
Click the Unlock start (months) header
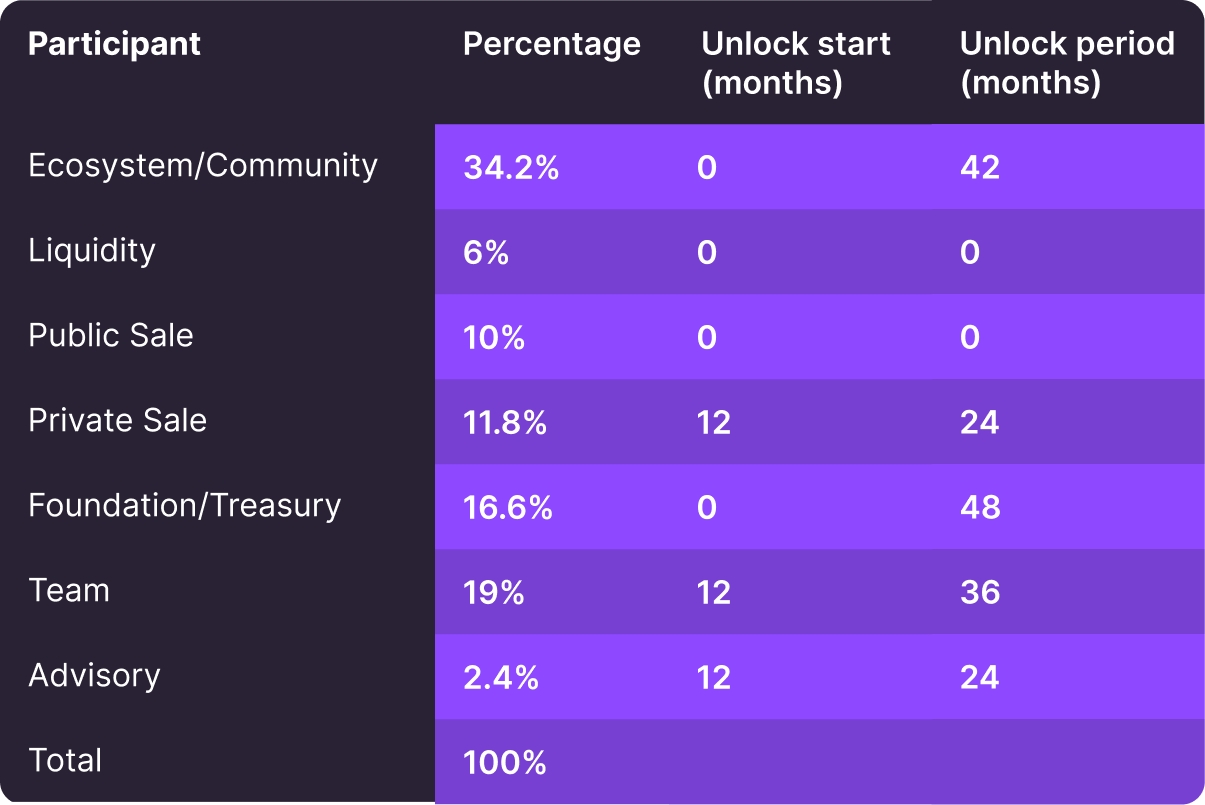pyautogui.click(x=795, y=62)
